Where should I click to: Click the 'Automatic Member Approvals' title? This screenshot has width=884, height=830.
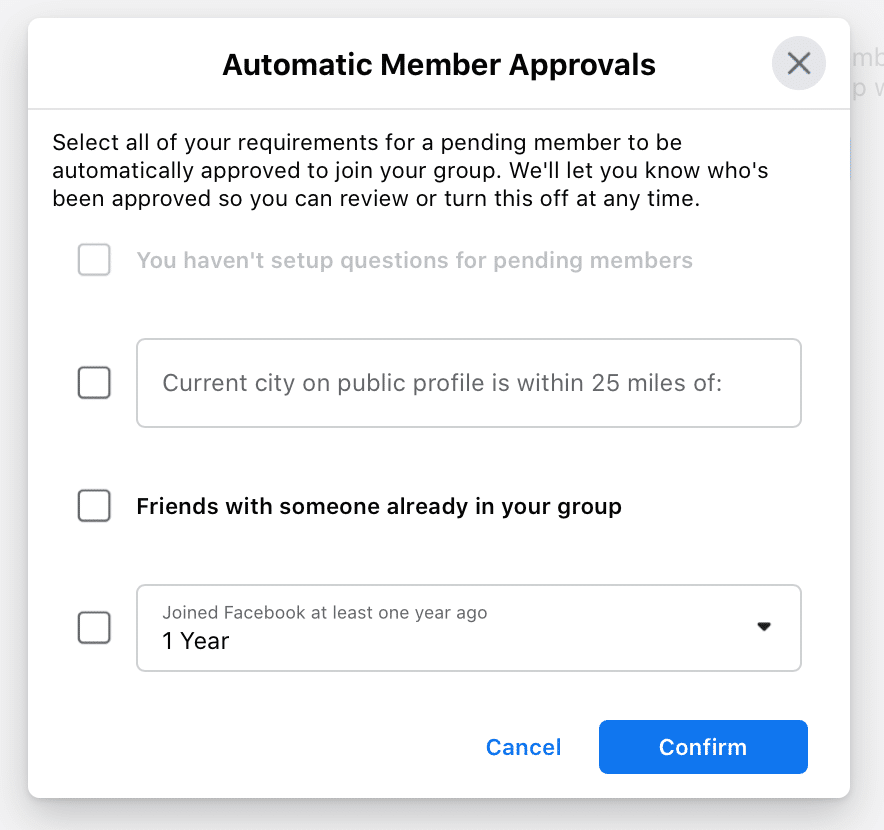pos(439,65)
